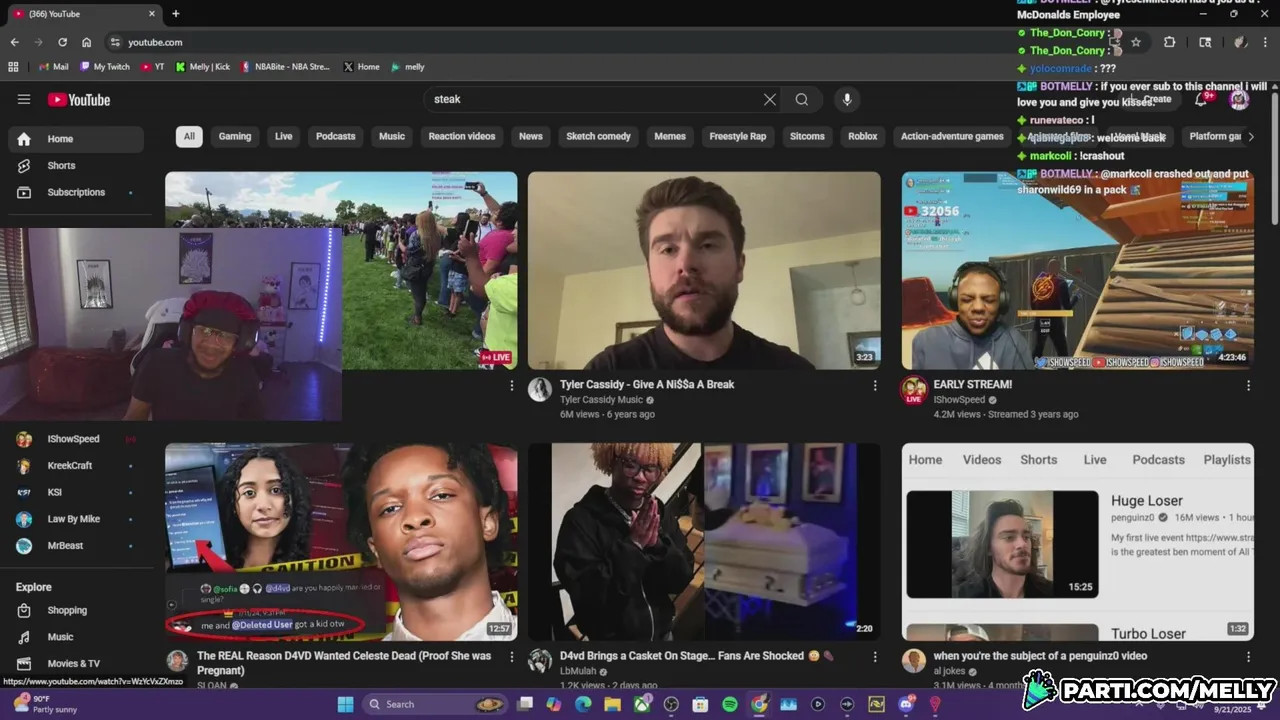Show more filter chips with right chevron
The height and width of the screenshot is (720, 1280).
point(1250,136)
